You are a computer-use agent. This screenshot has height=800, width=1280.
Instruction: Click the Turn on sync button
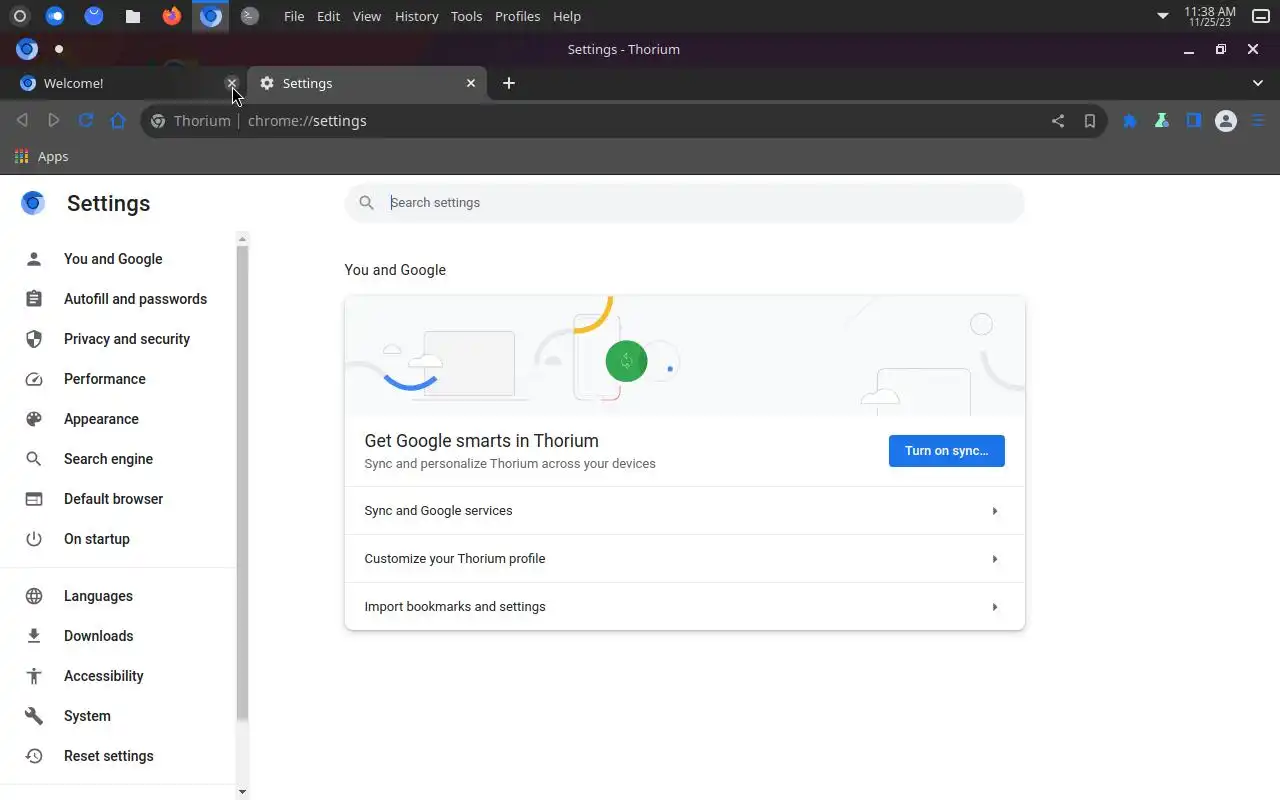pyautogui.click(x=947, y=451)
